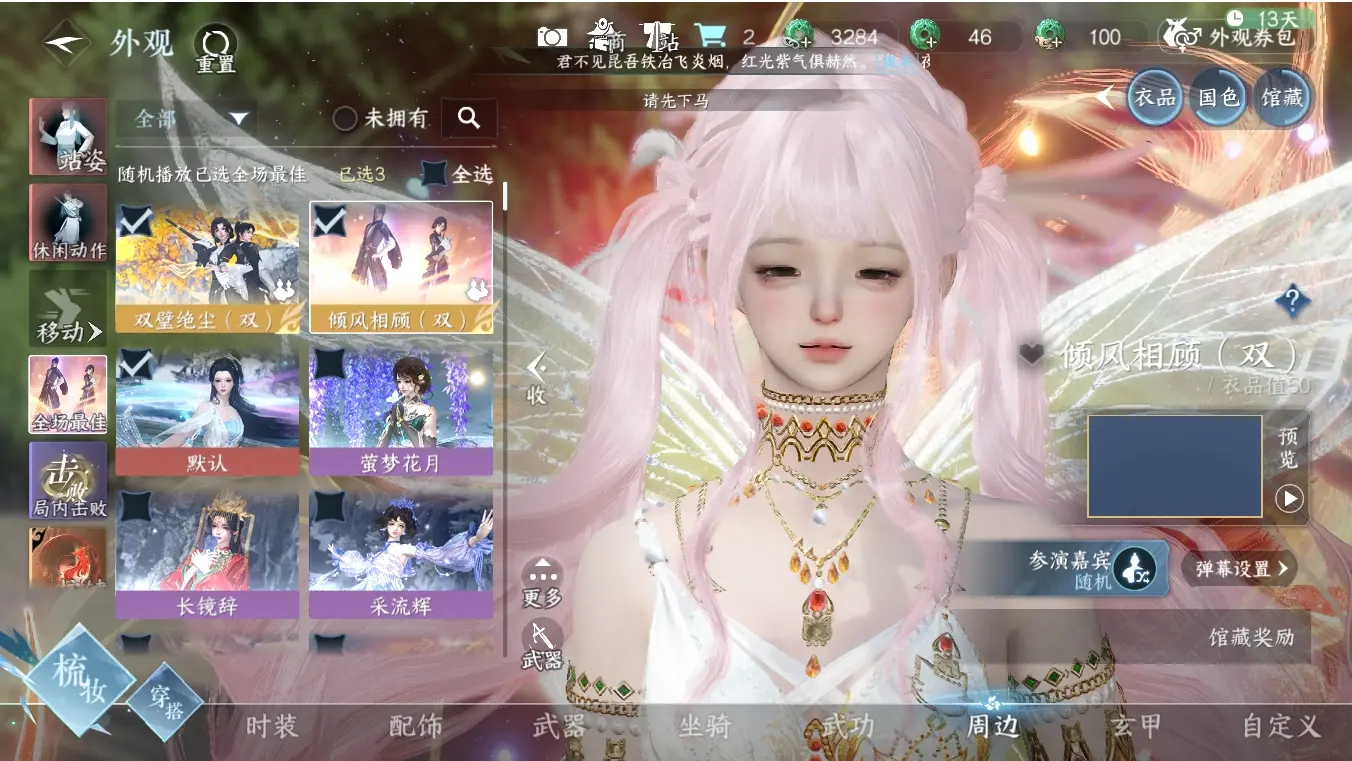Toggle the 武器 weapon display icon
Screen dimensions: 1352x761
click(542, 645)
